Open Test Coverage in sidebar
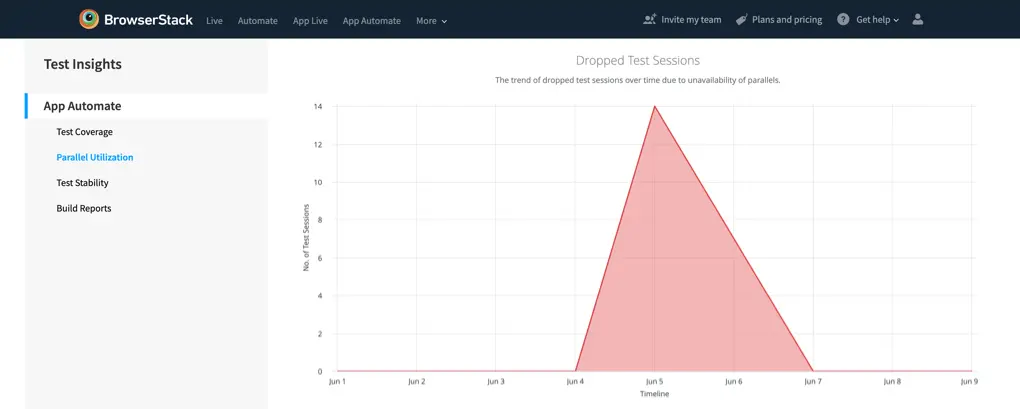 tap(84, 132)
